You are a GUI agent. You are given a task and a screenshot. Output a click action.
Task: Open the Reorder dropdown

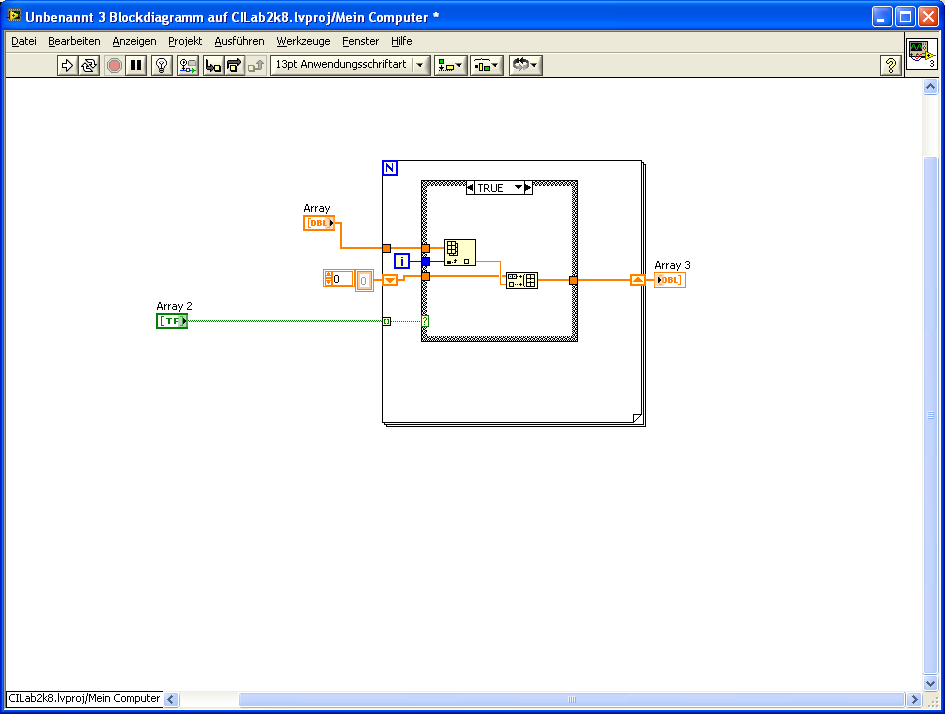tap(526, 65)
